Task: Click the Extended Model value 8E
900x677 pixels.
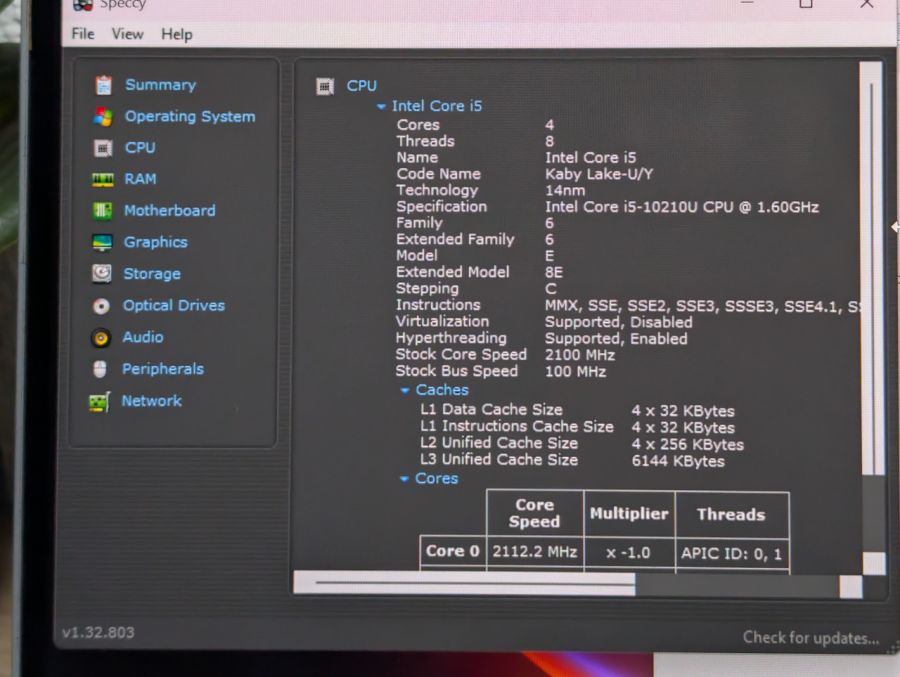Action: (x=554, y=273)
